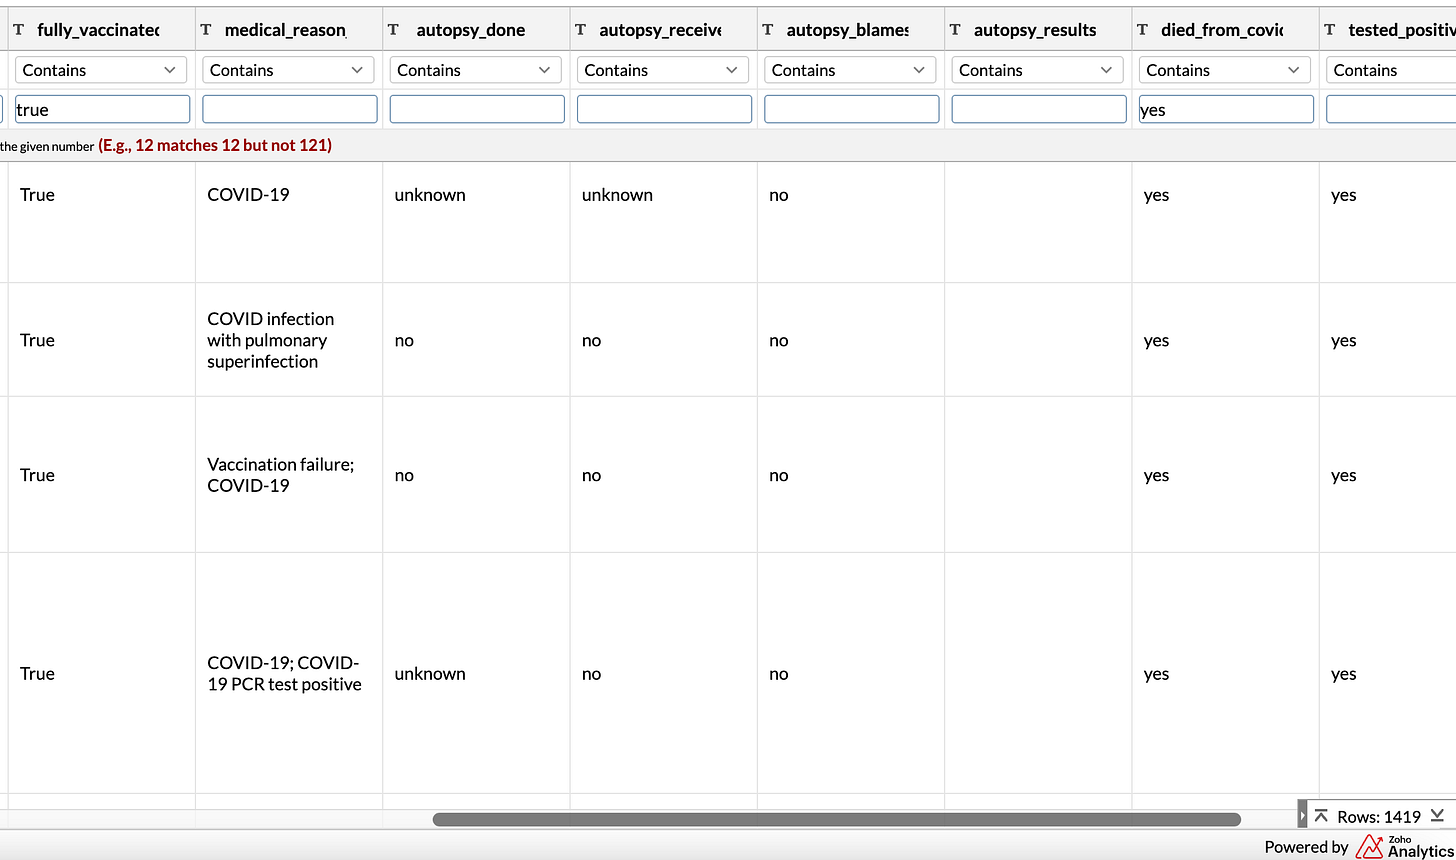Focus the autopsy_blames filter input
Image resolution: width=1456 pixels, height=860 pixels.
[852, 110]
